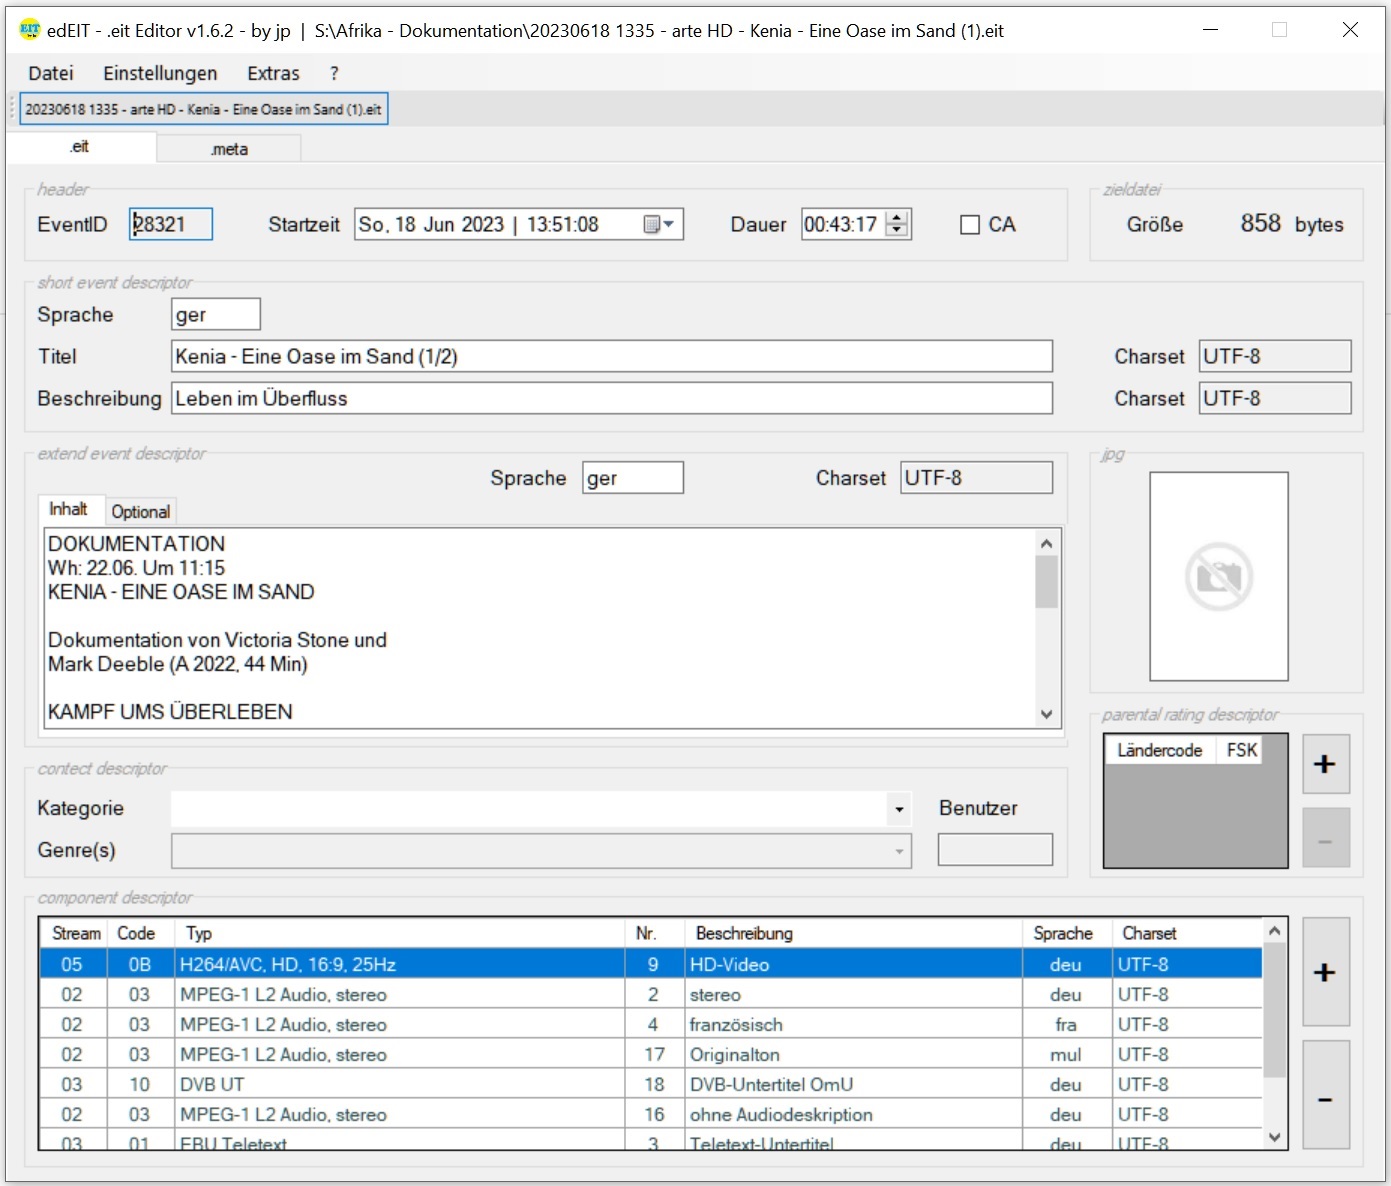
Task: Increase Dauer with the spinner up arrow
Action: click(x=898, y=218)
